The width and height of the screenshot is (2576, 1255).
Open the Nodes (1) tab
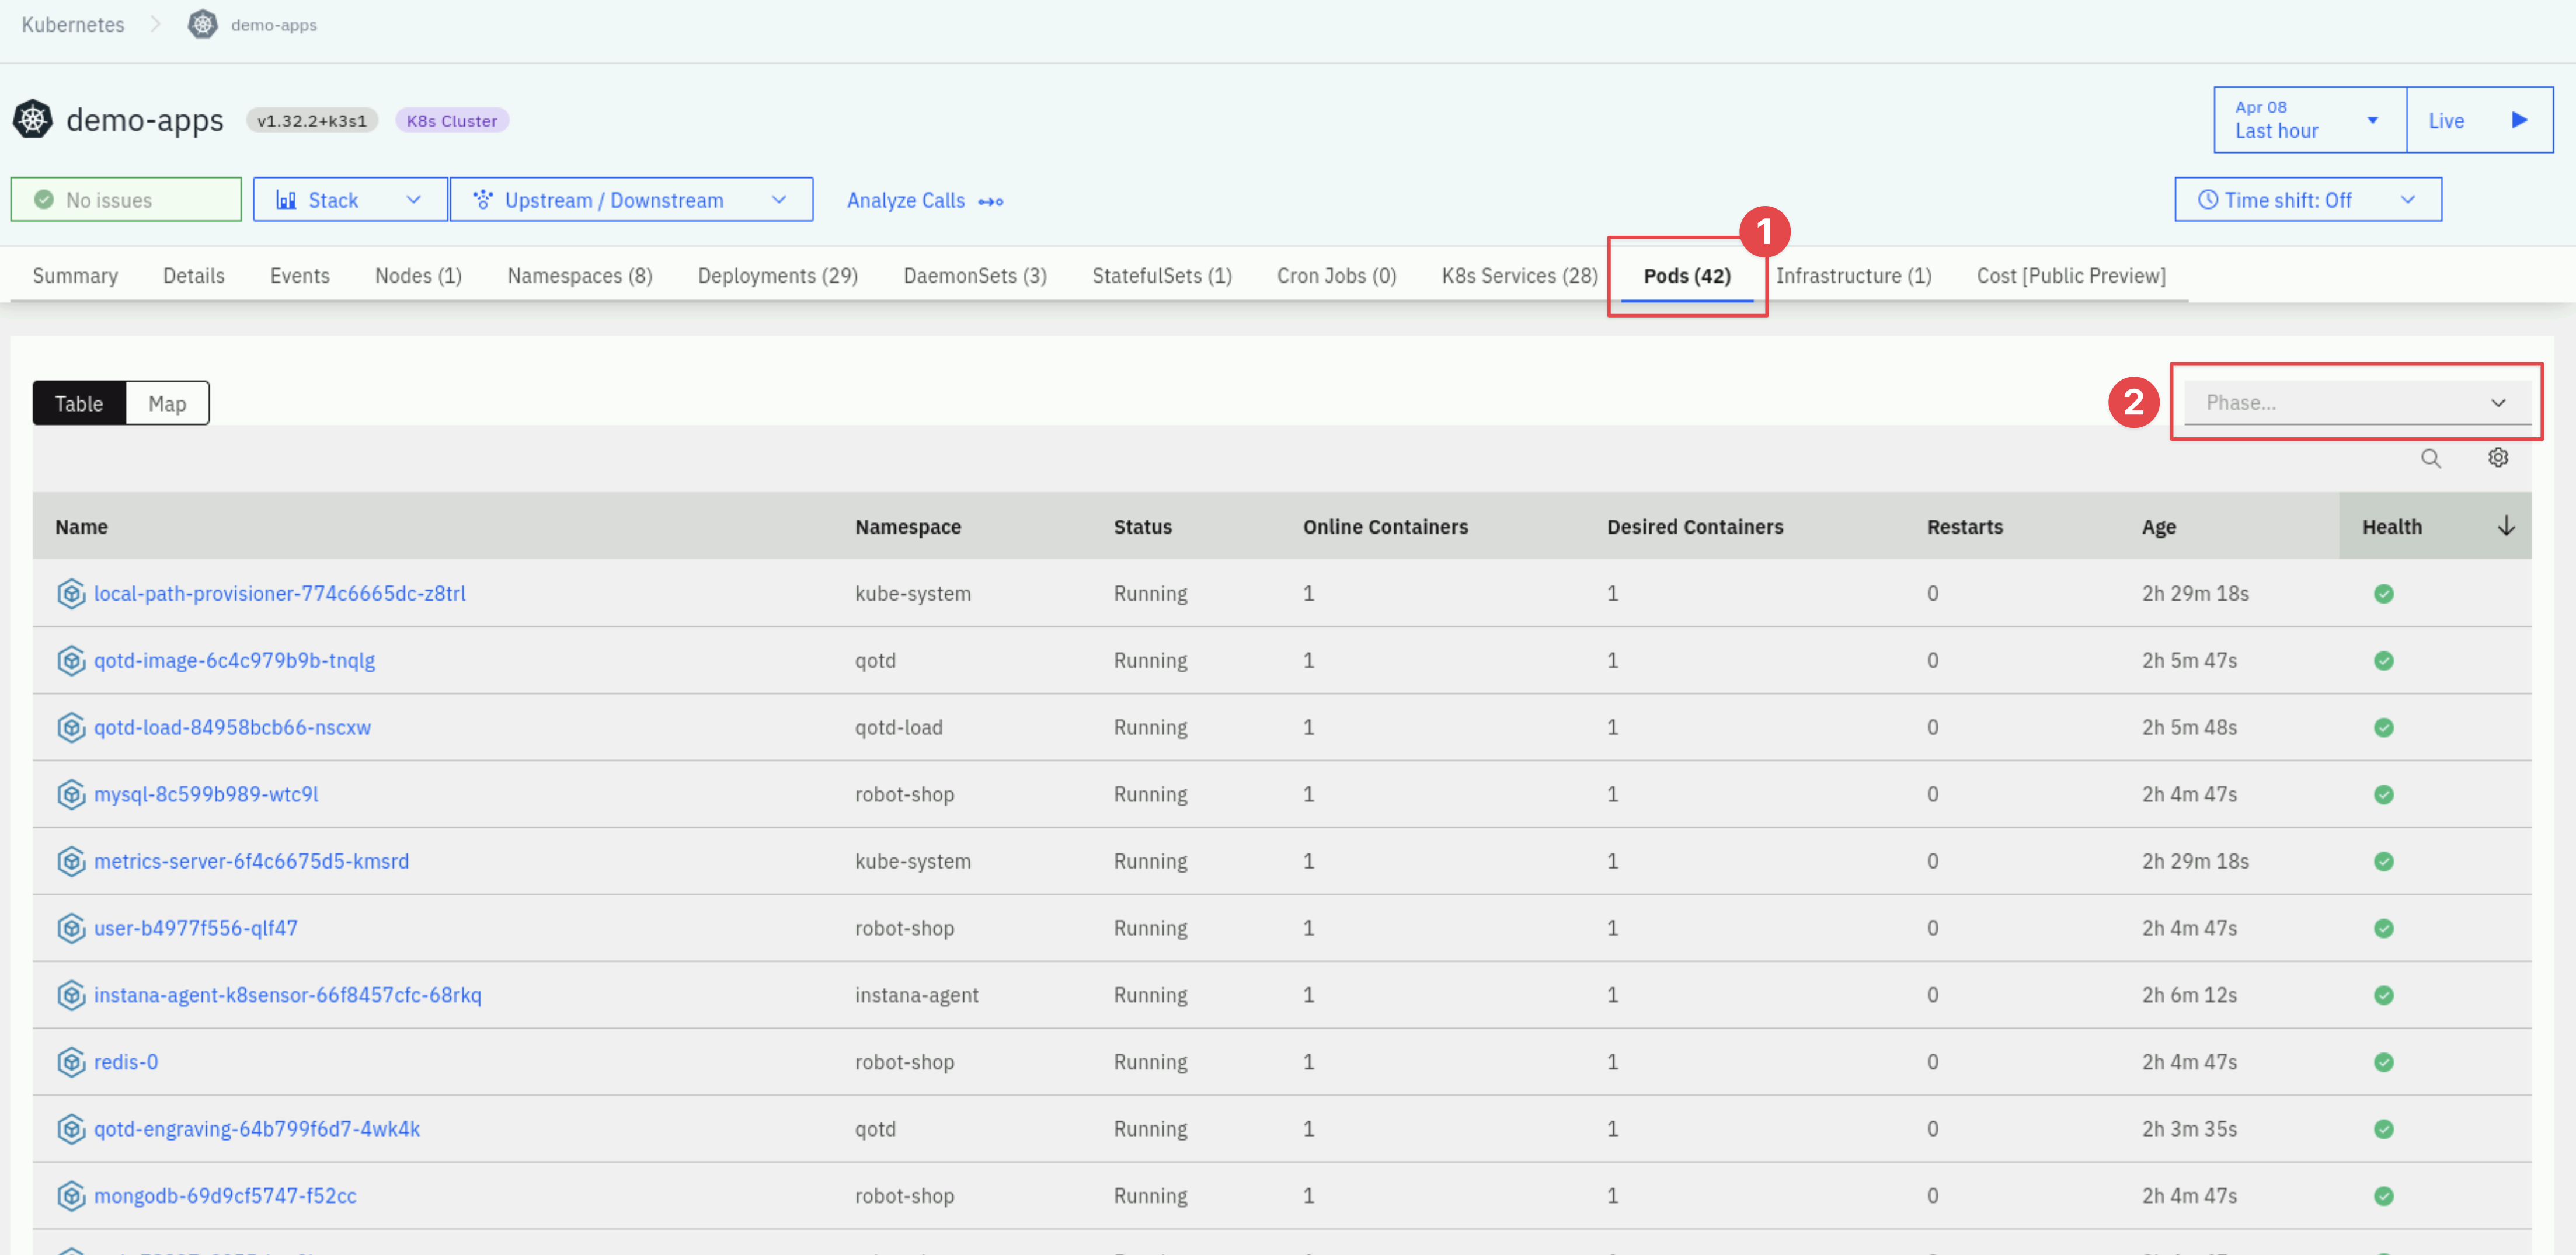point(418,276)
